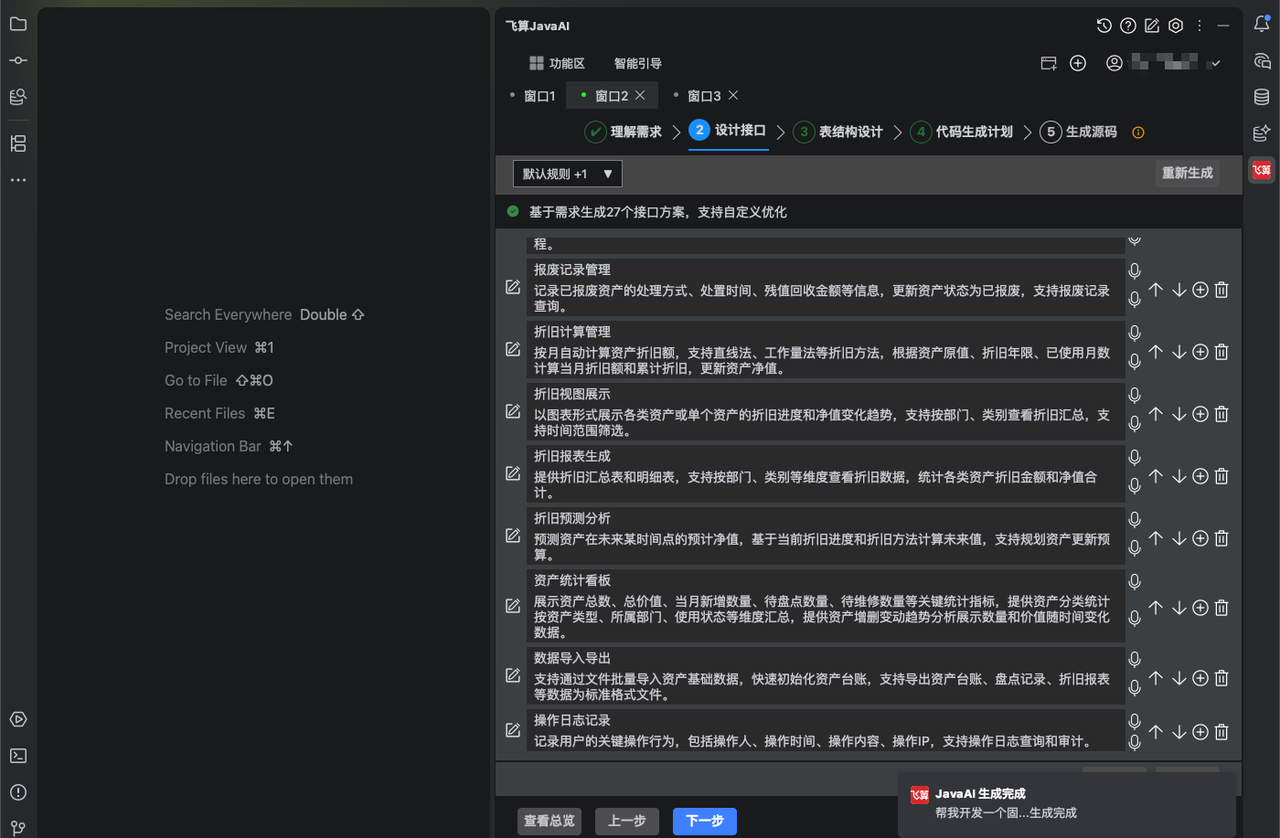Move 报废记录管理 up in the list
This screenshot has width=1280, height=838.
point(1156,290)
